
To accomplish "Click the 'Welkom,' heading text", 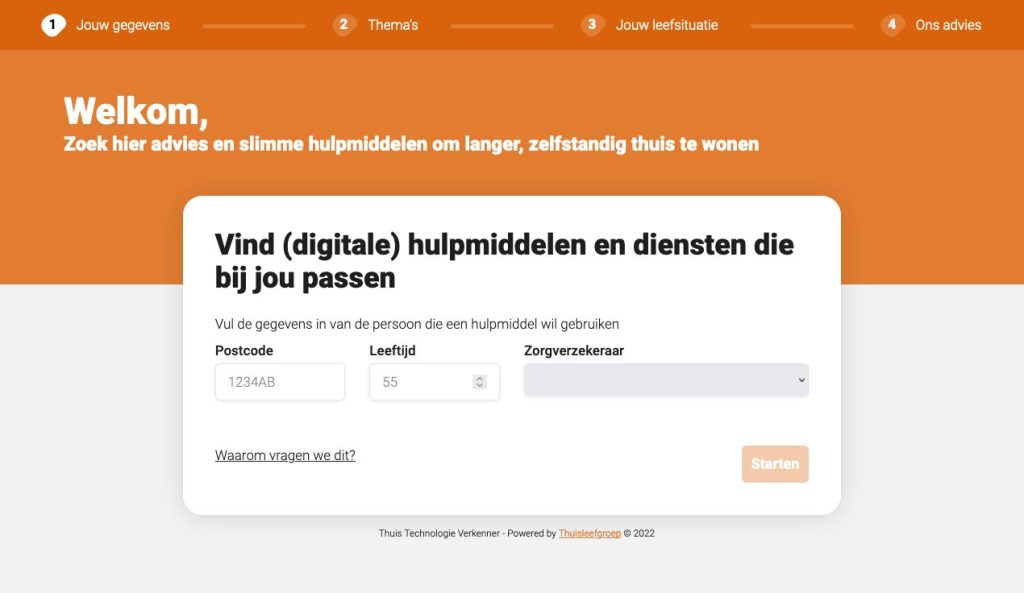I will coord(136,111).
